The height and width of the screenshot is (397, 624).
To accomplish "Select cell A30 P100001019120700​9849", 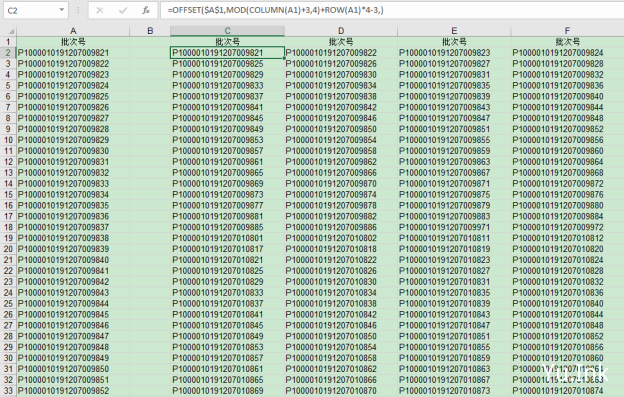I will click(73, 358).
